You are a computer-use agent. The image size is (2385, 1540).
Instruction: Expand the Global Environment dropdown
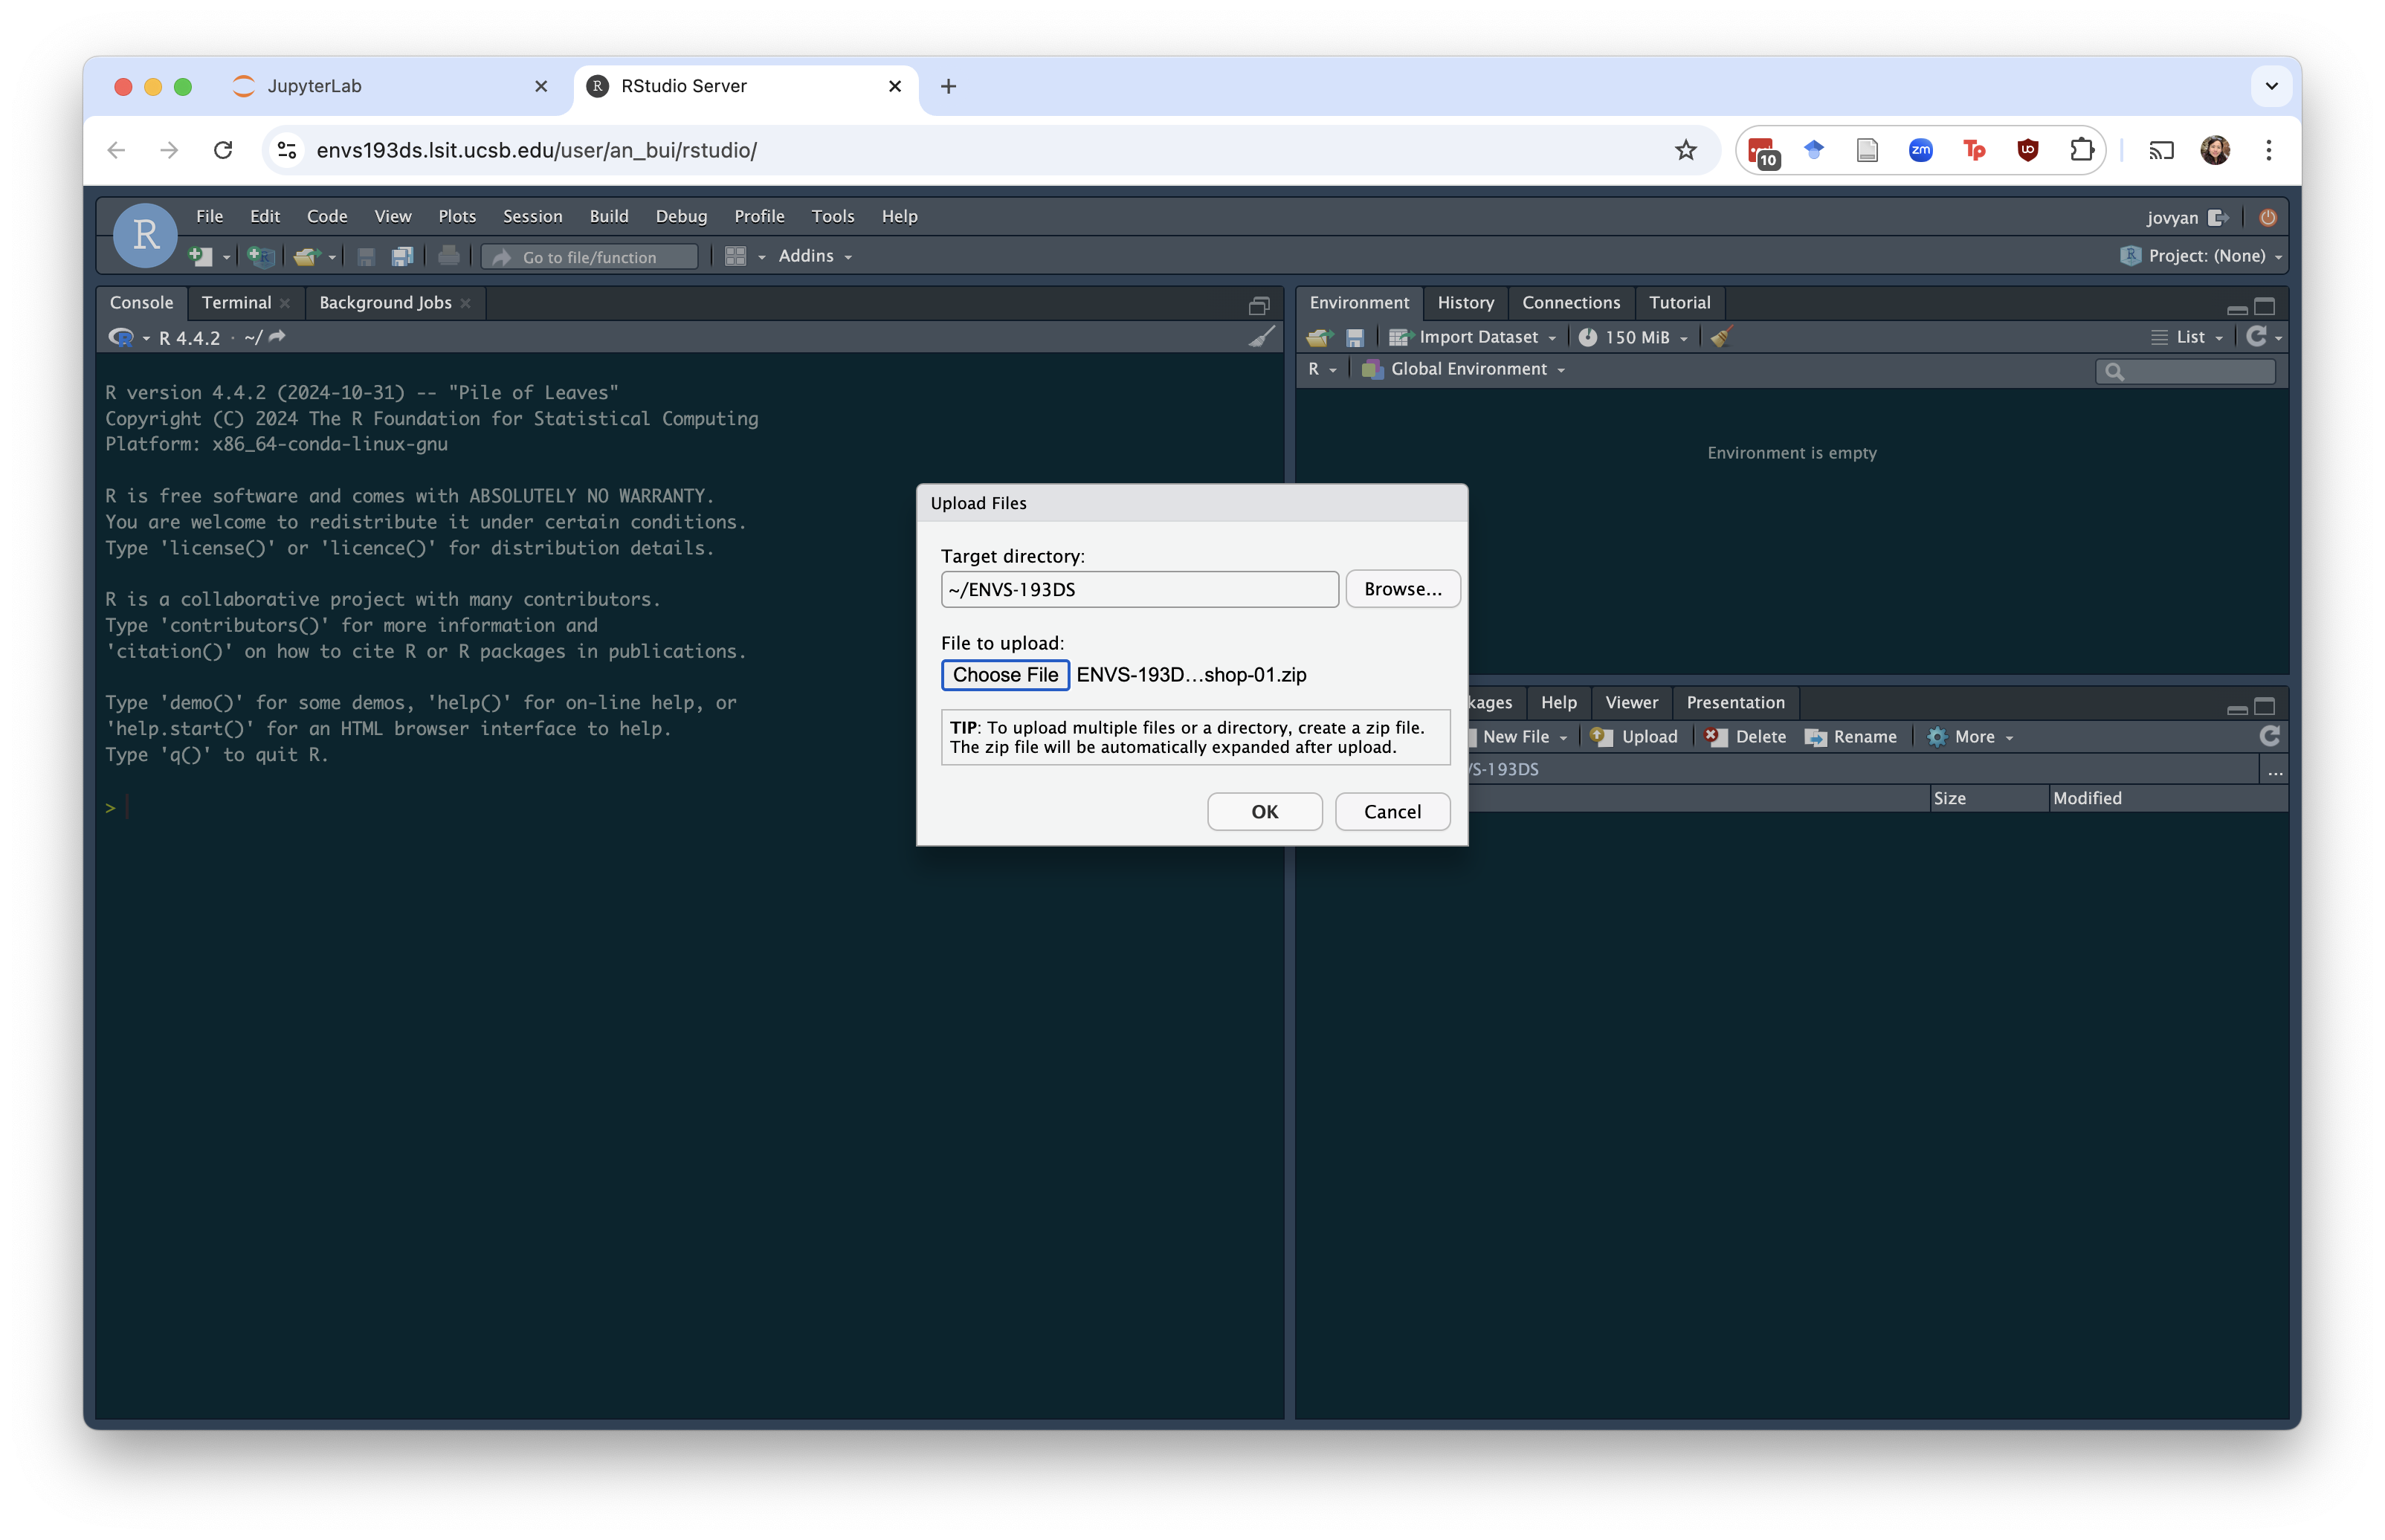pos(1468,369)
